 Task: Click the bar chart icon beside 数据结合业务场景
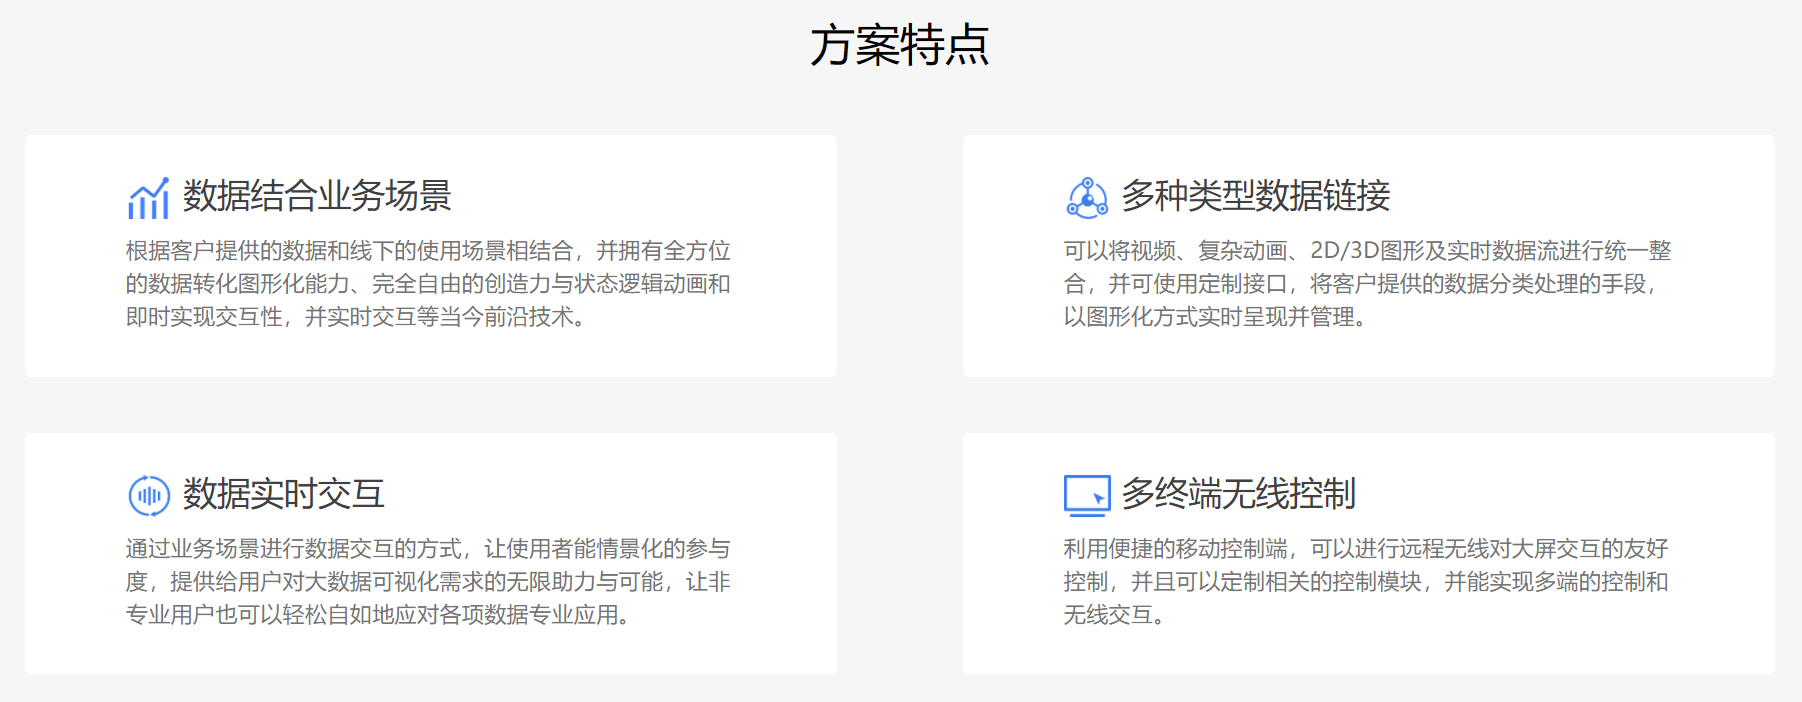point(148,198)
